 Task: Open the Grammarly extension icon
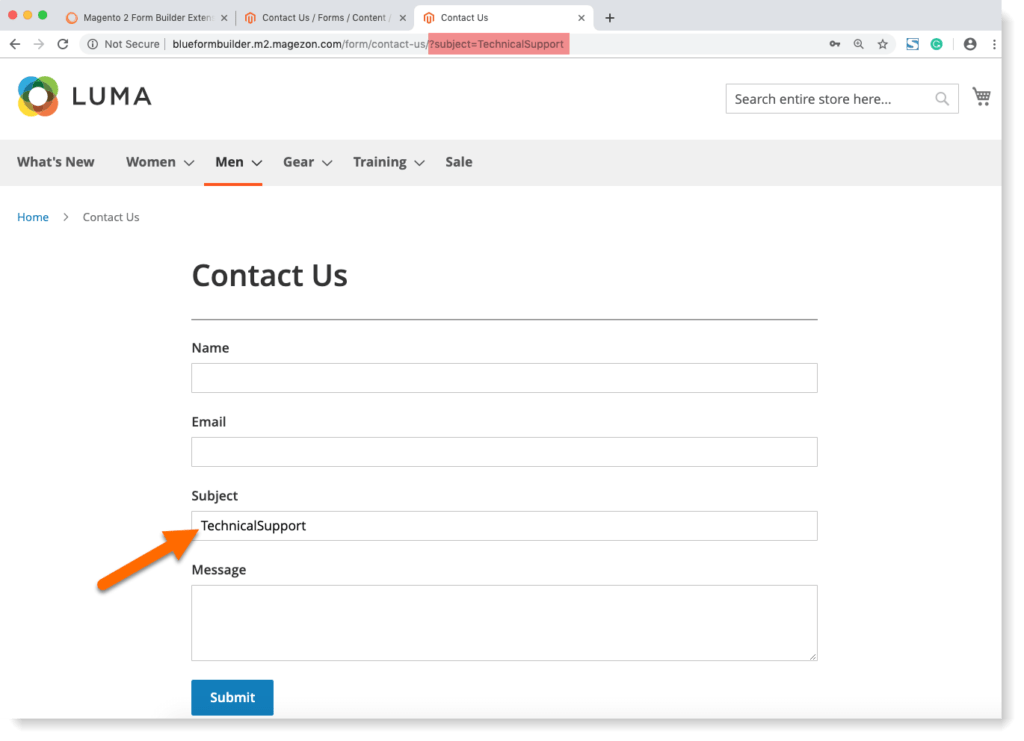(936, 44)
